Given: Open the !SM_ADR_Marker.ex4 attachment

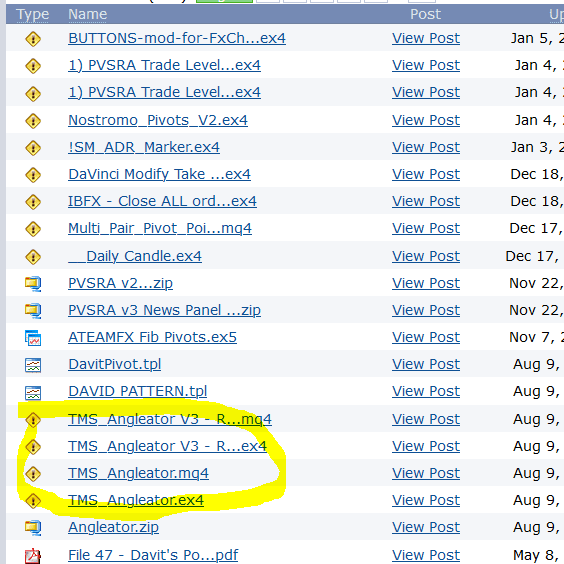Looking at the screenshot, I should click(x=144, y=147).
